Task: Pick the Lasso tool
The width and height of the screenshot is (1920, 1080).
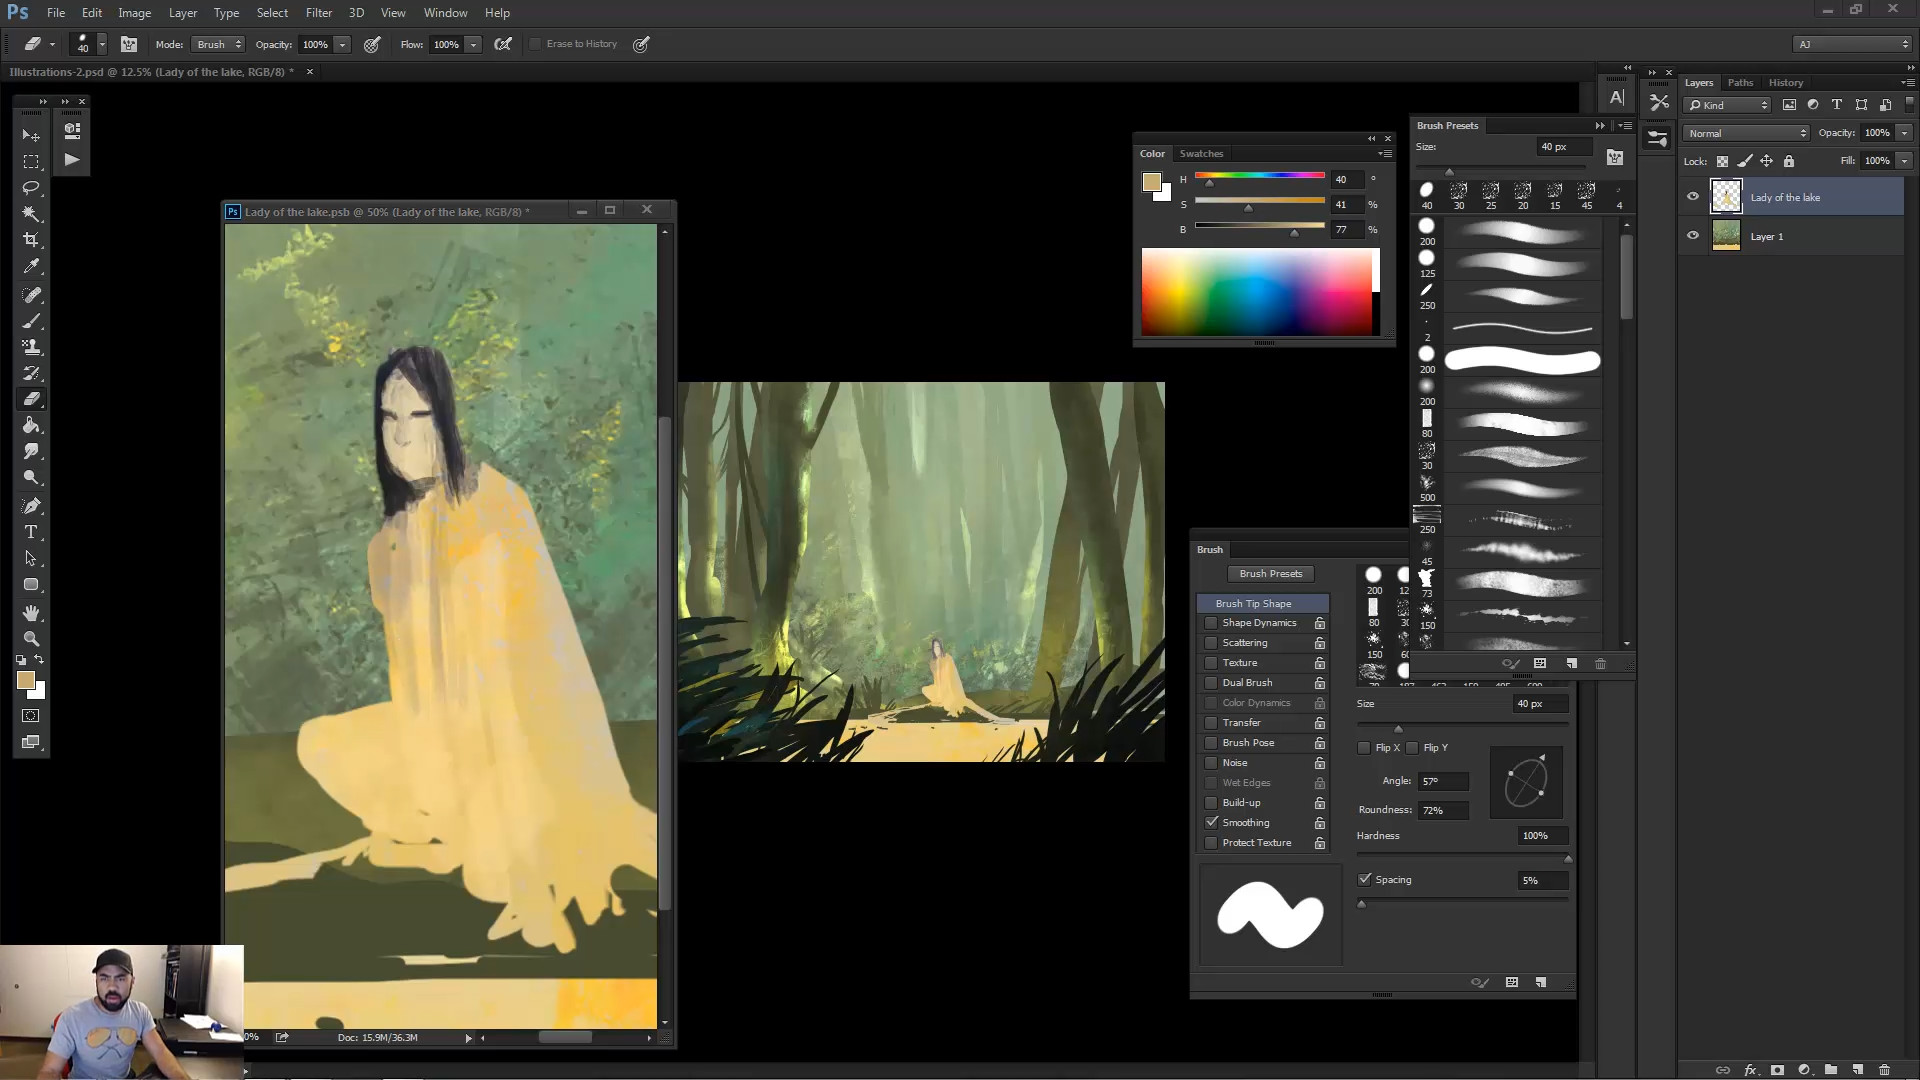Action: tap(31, 188)
